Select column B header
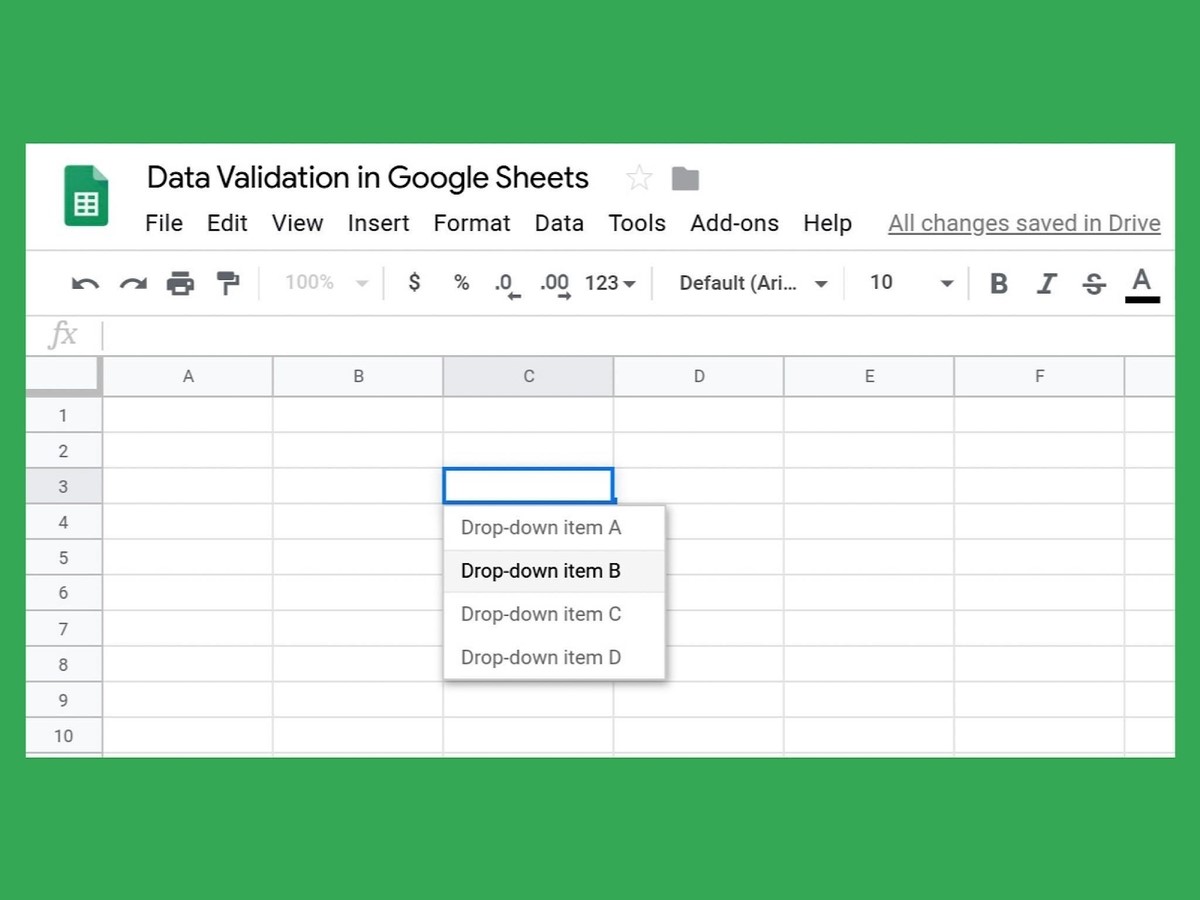Screen dimensions: 1200x900 [358, 377]
